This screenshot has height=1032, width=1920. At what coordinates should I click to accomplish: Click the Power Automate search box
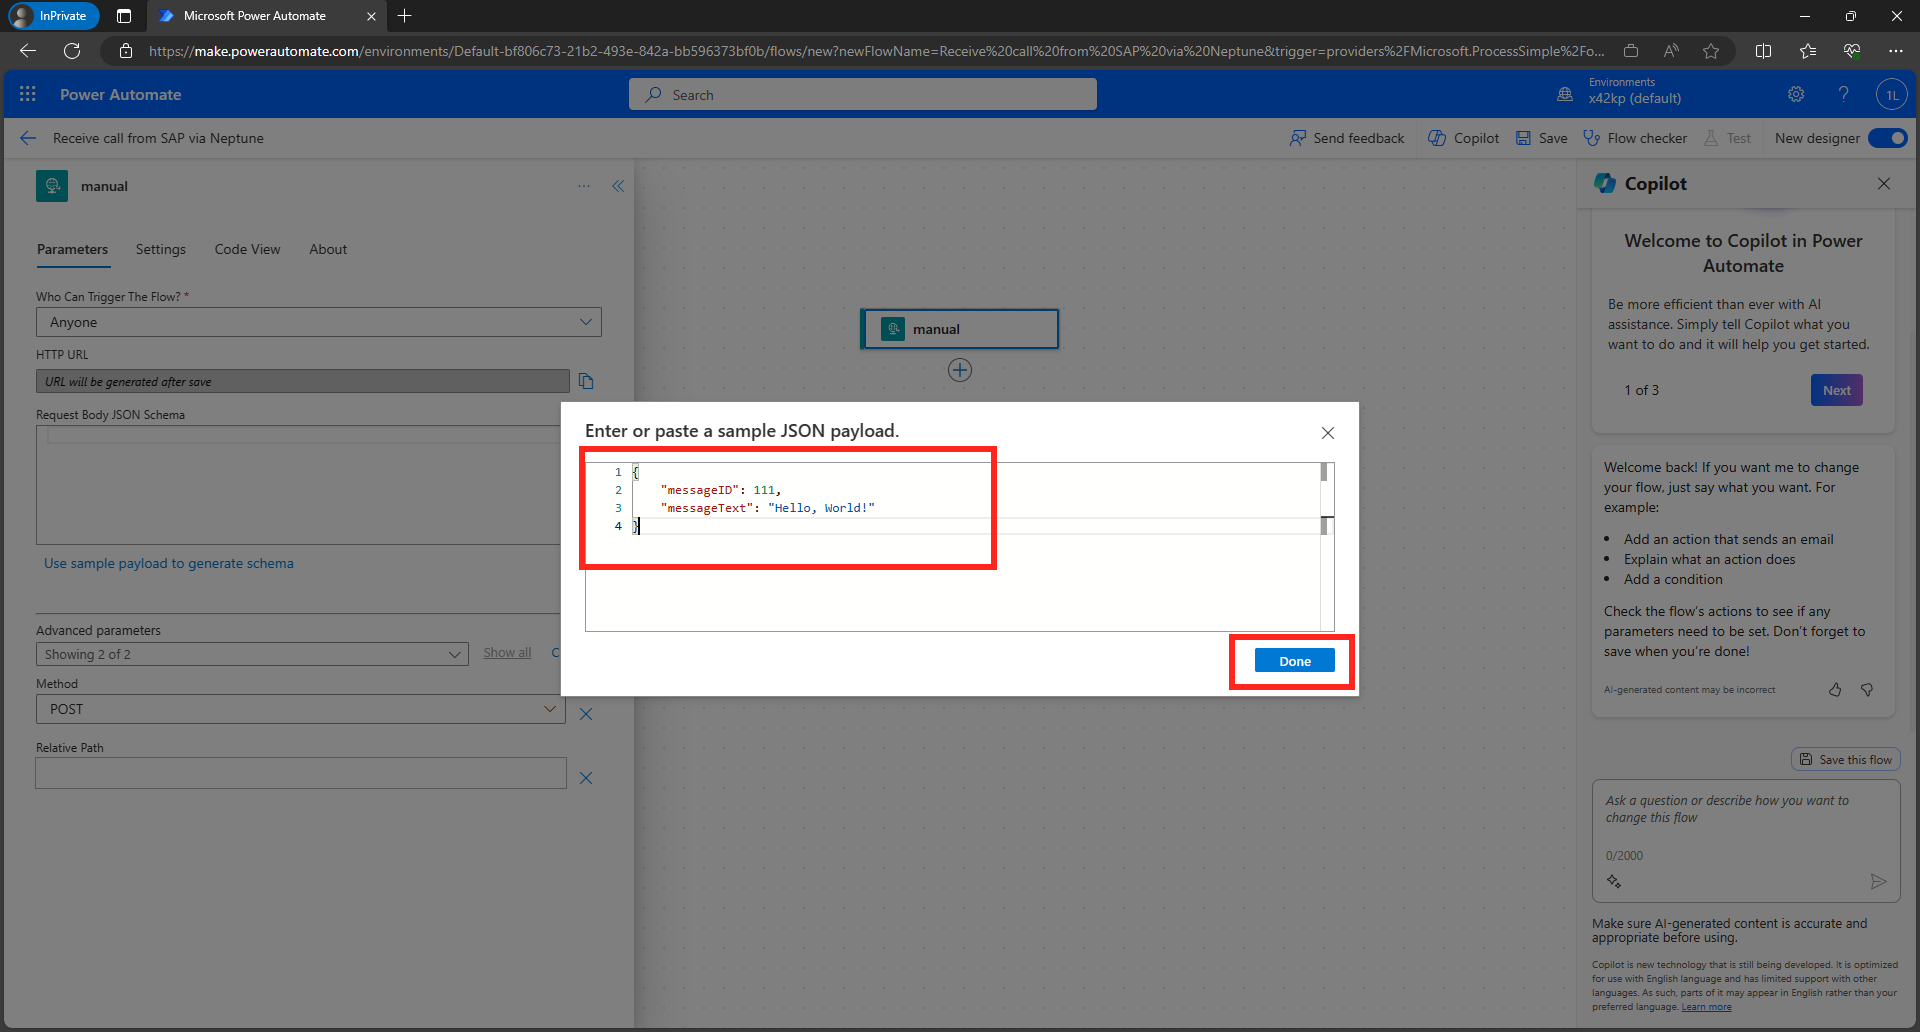click(x=863, y=94)
